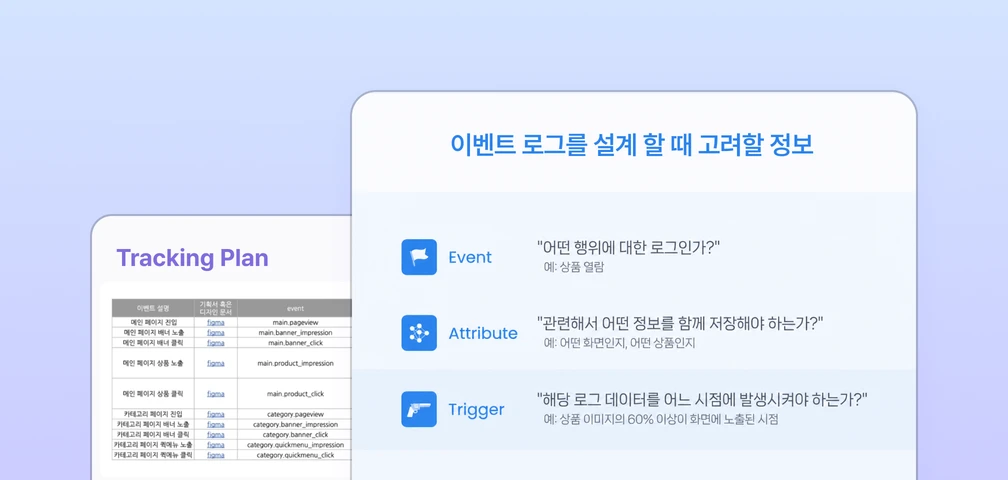The image size is (1008, 480).
Task: Open figma link for category.quickmenu_impression row
Action: [215, 445]
